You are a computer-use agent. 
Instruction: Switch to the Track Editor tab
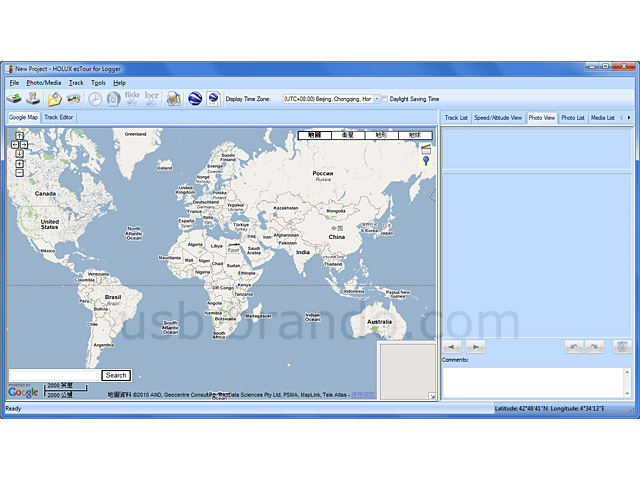pyautogui.click(x=59, y=118)
